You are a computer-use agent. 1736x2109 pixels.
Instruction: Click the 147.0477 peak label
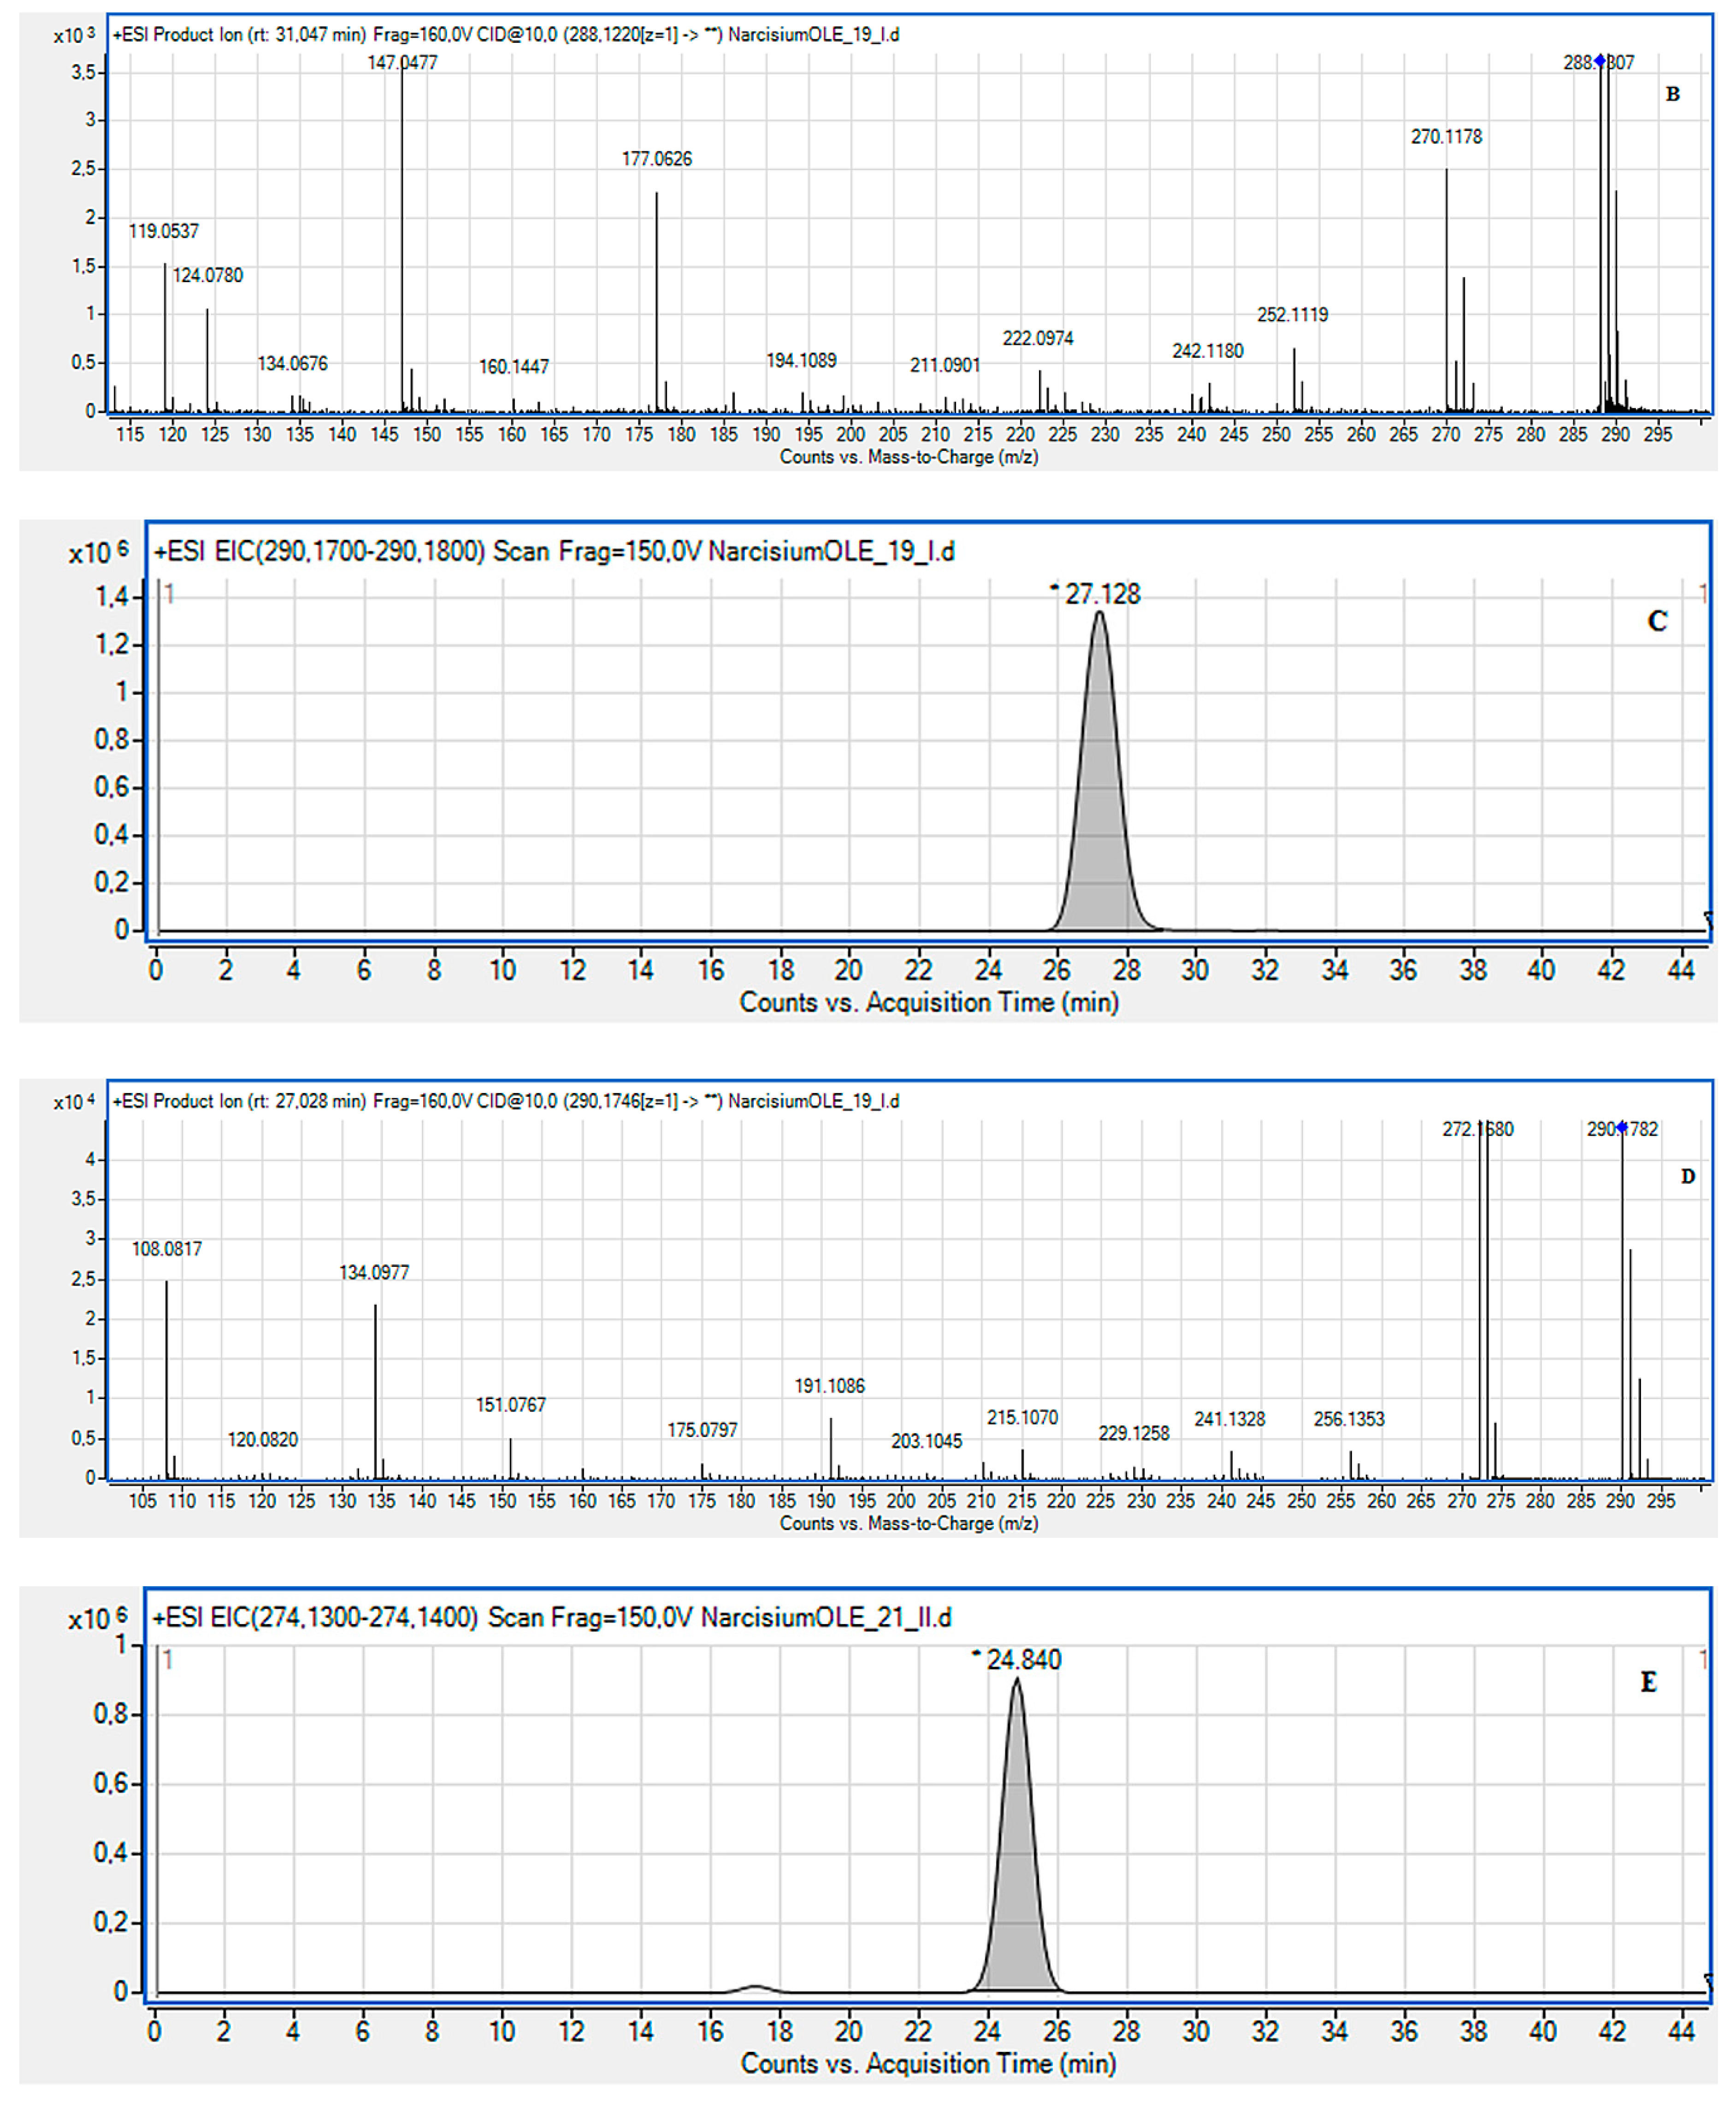402,62
